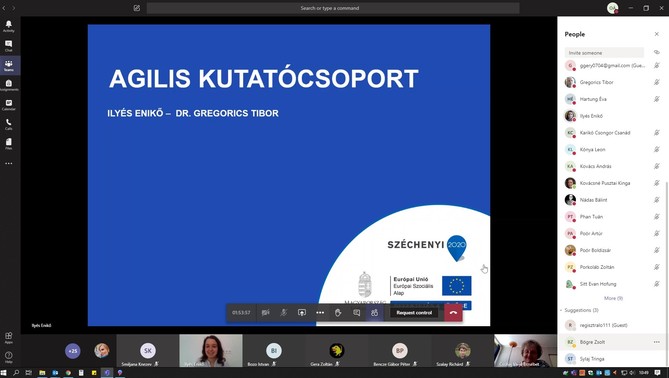The image size is (669, 378).
Task: Open the share screen tray icon
Action: 302,313
